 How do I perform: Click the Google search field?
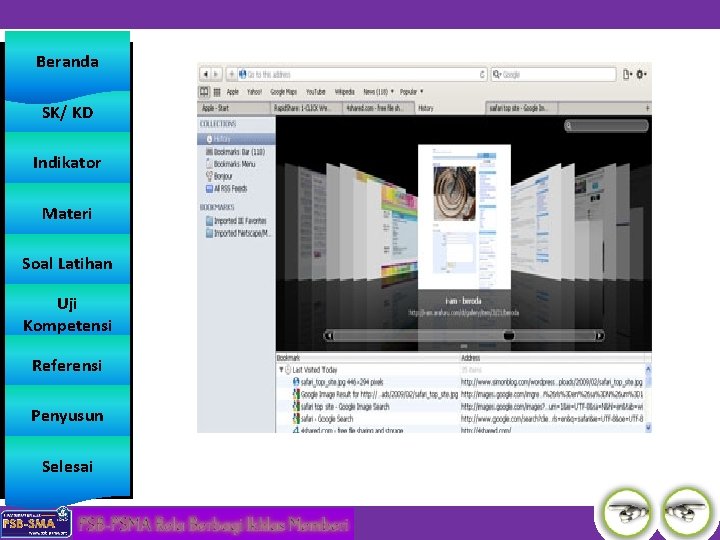pyautogui.click(x=553, y=74)
